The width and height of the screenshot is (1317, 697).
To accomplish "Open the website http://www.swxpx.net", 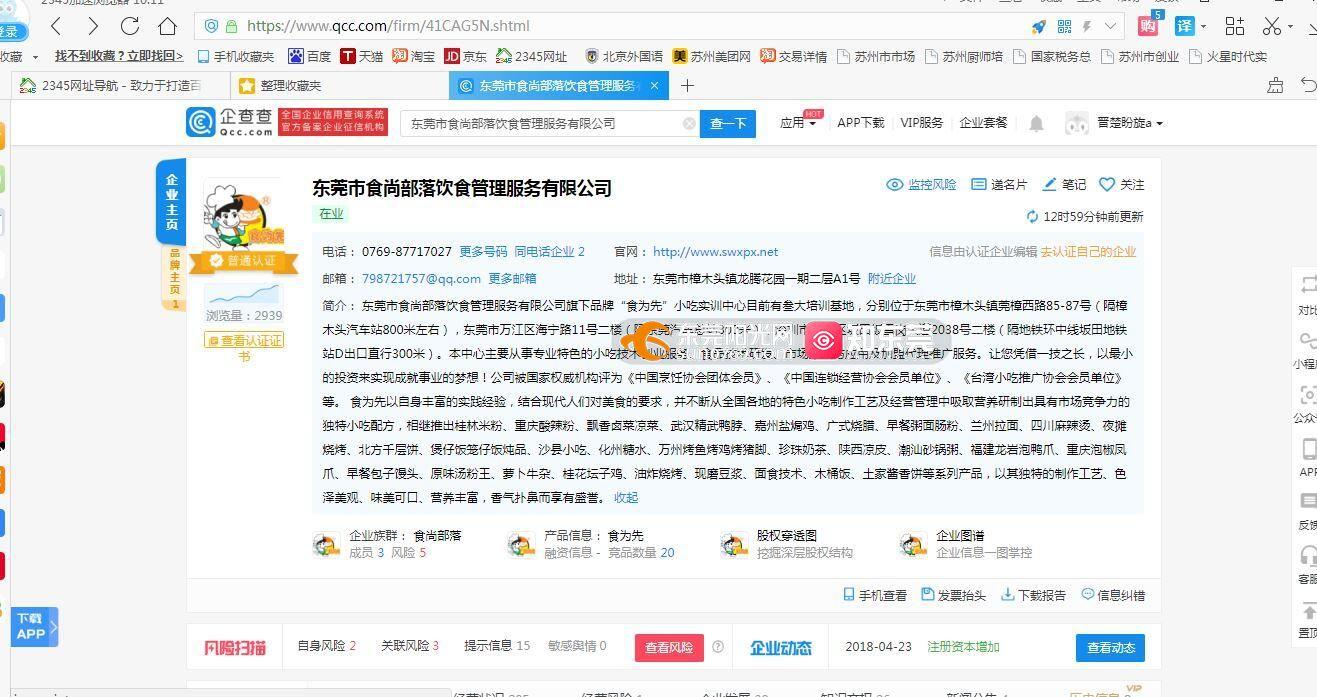I will (715, 252).
